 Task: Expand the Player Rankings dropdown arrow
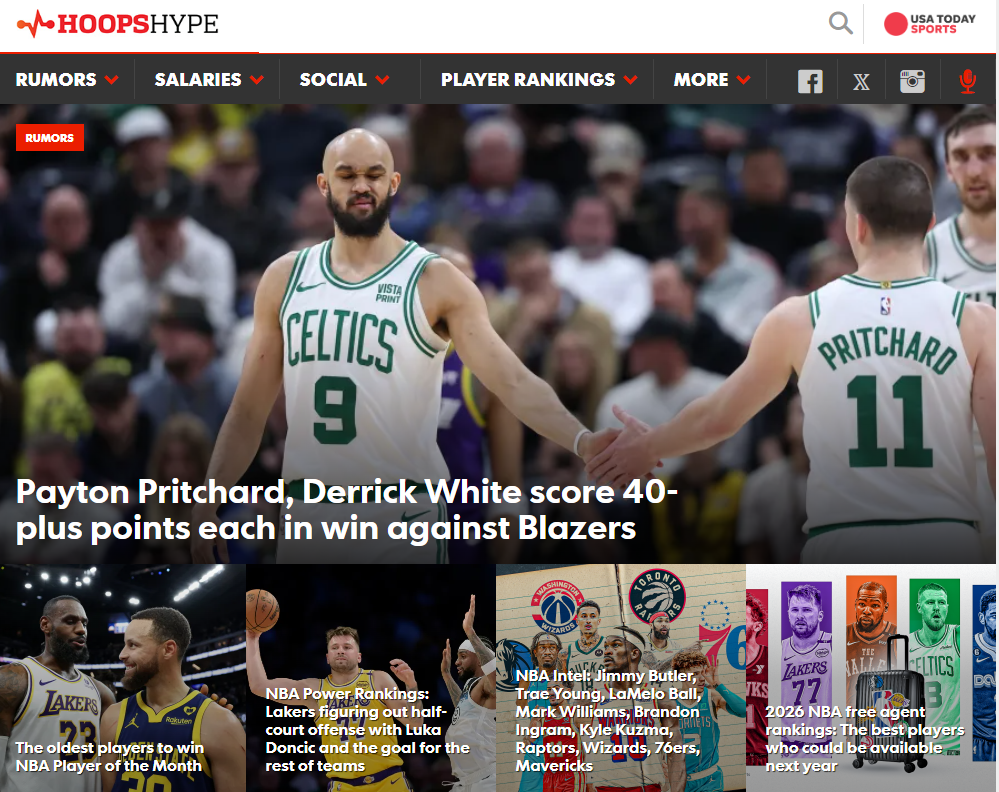(x=631, y=80)
